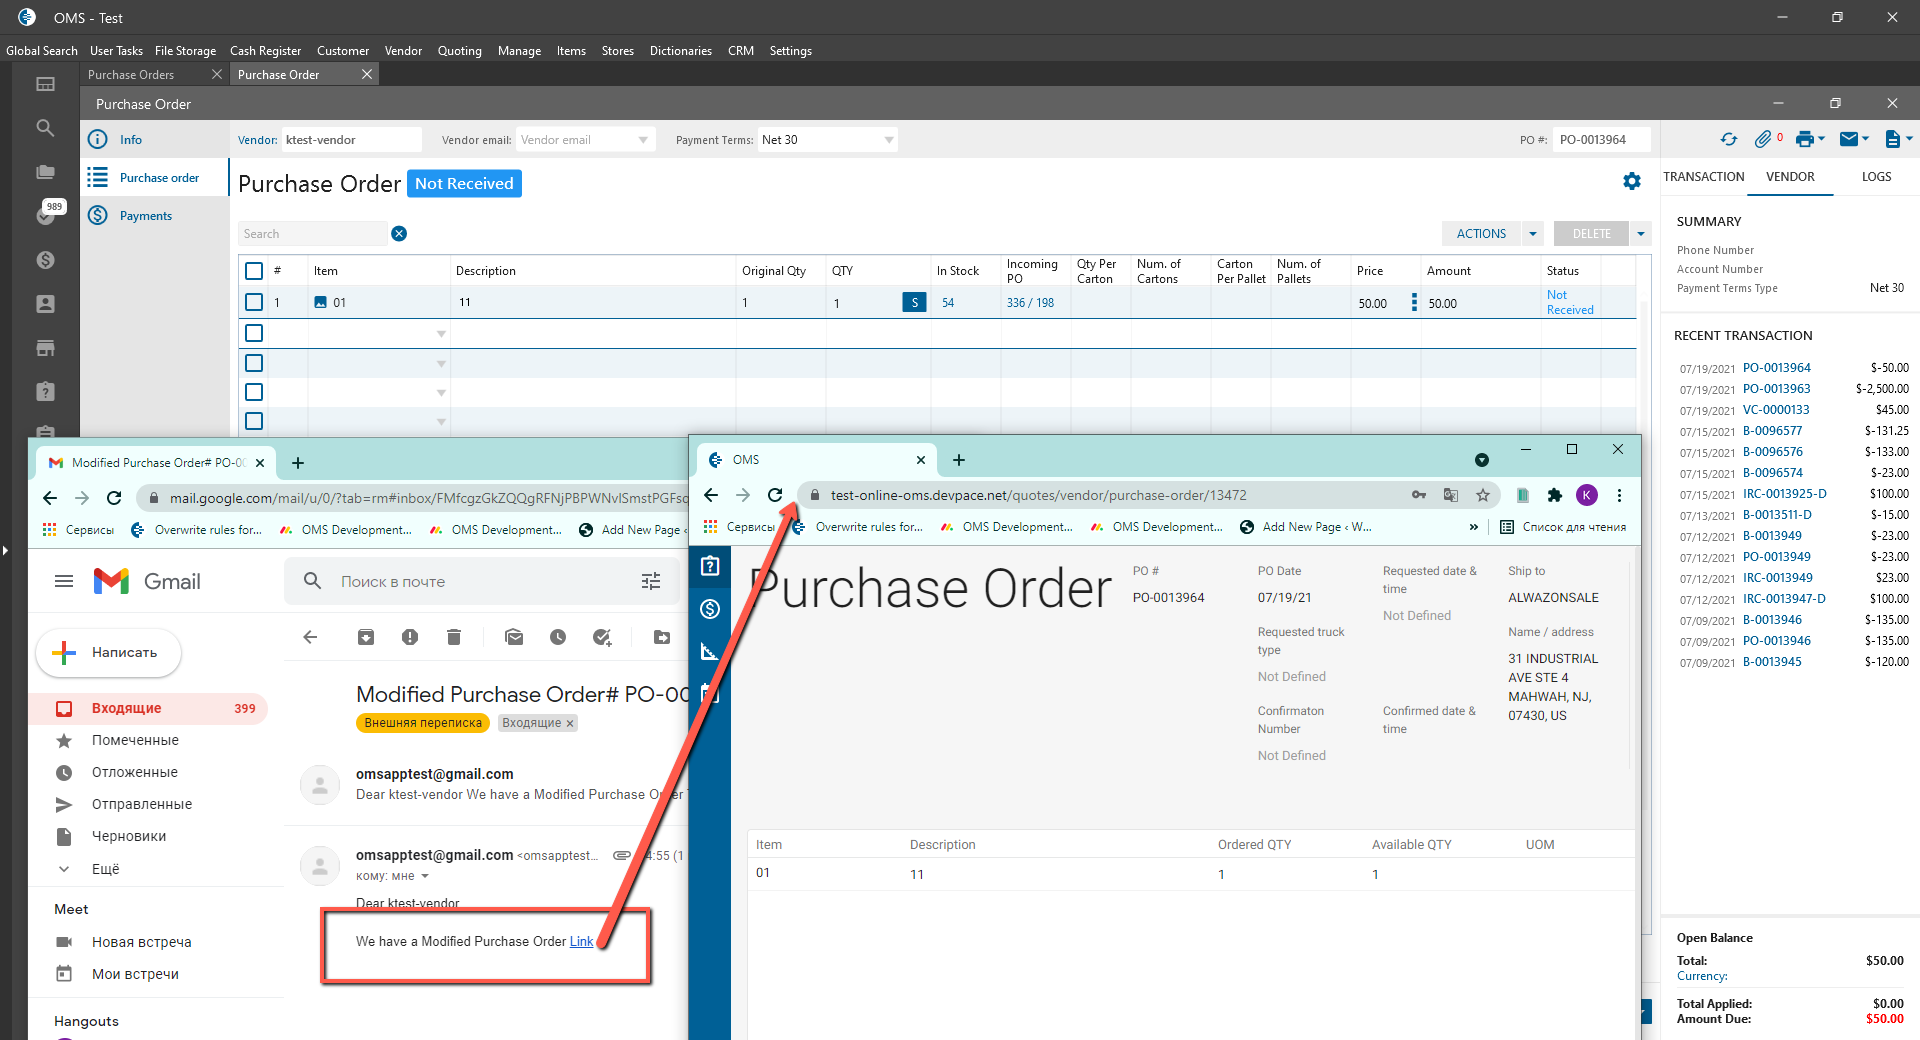
Task: Mark email as unread in Gmail toolbar
Action: point(514,637)
